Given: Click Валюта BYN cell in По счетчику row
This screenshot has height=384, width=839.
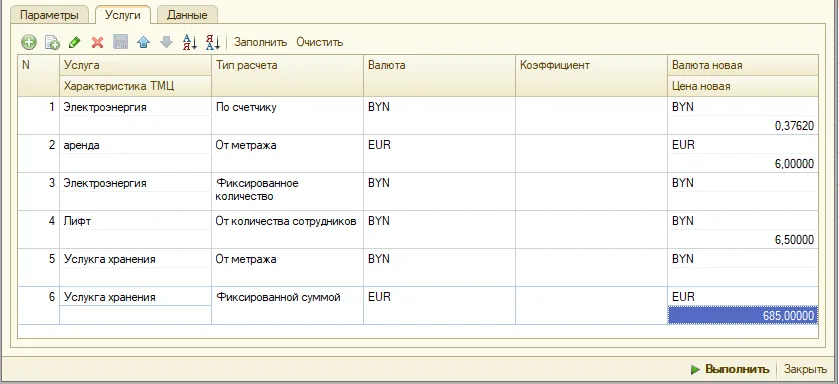Looking at the screenshot, I should point(439,116).
